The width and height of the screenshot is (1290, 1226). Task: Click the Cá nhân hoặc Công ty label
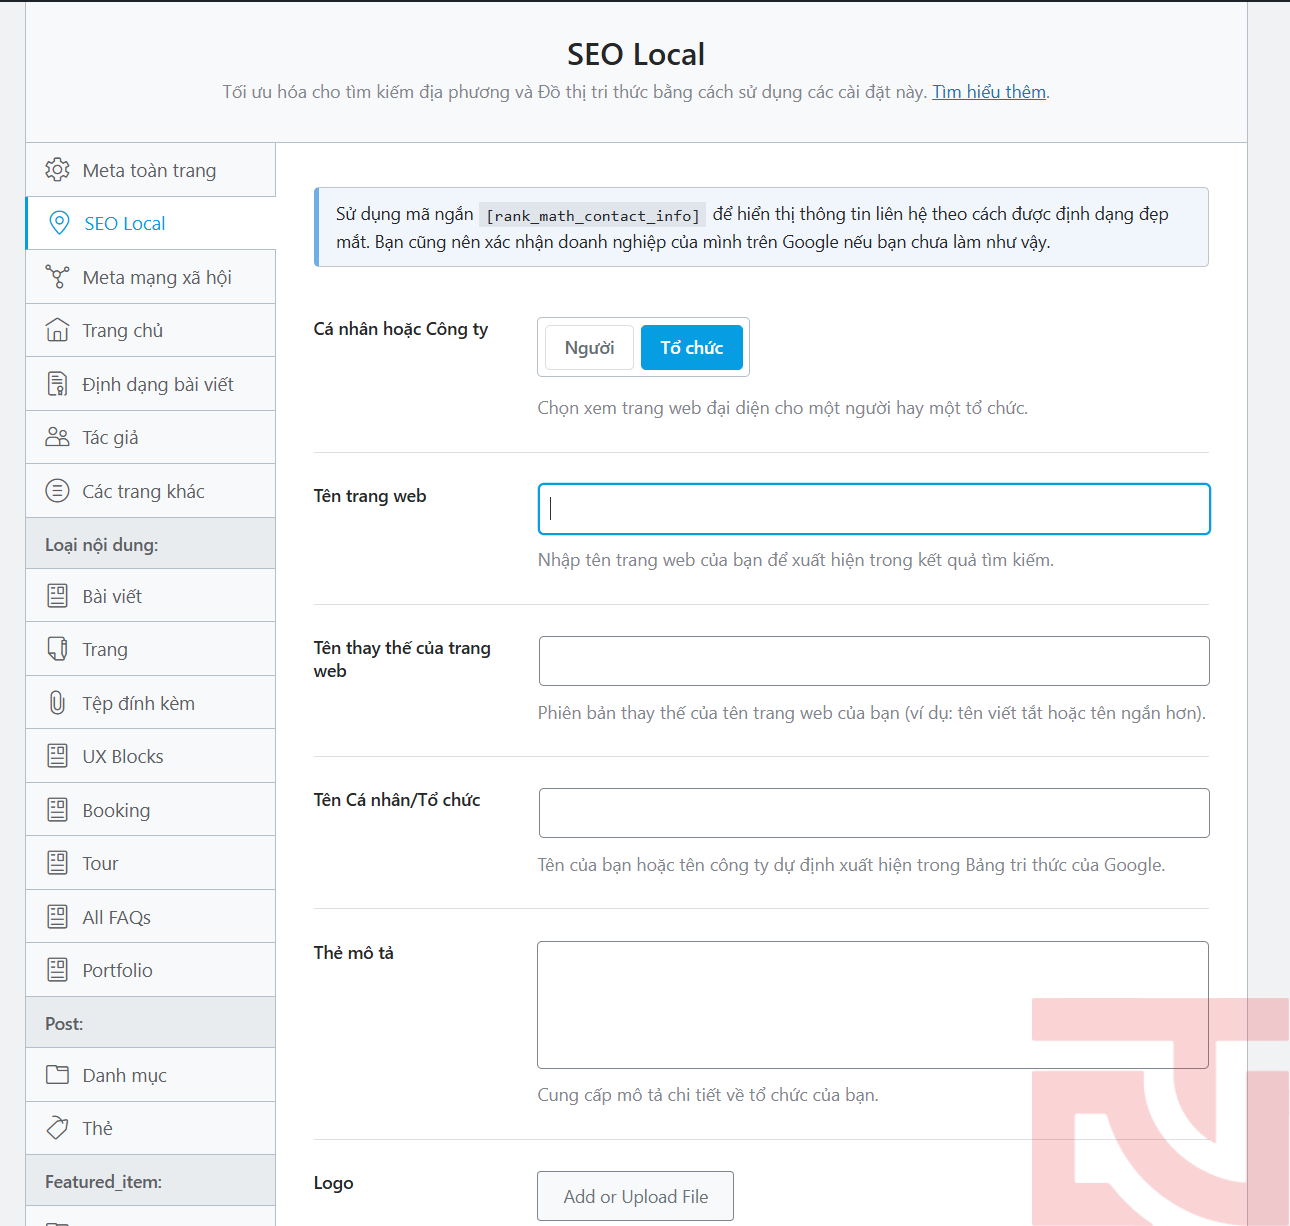[400, 329]
